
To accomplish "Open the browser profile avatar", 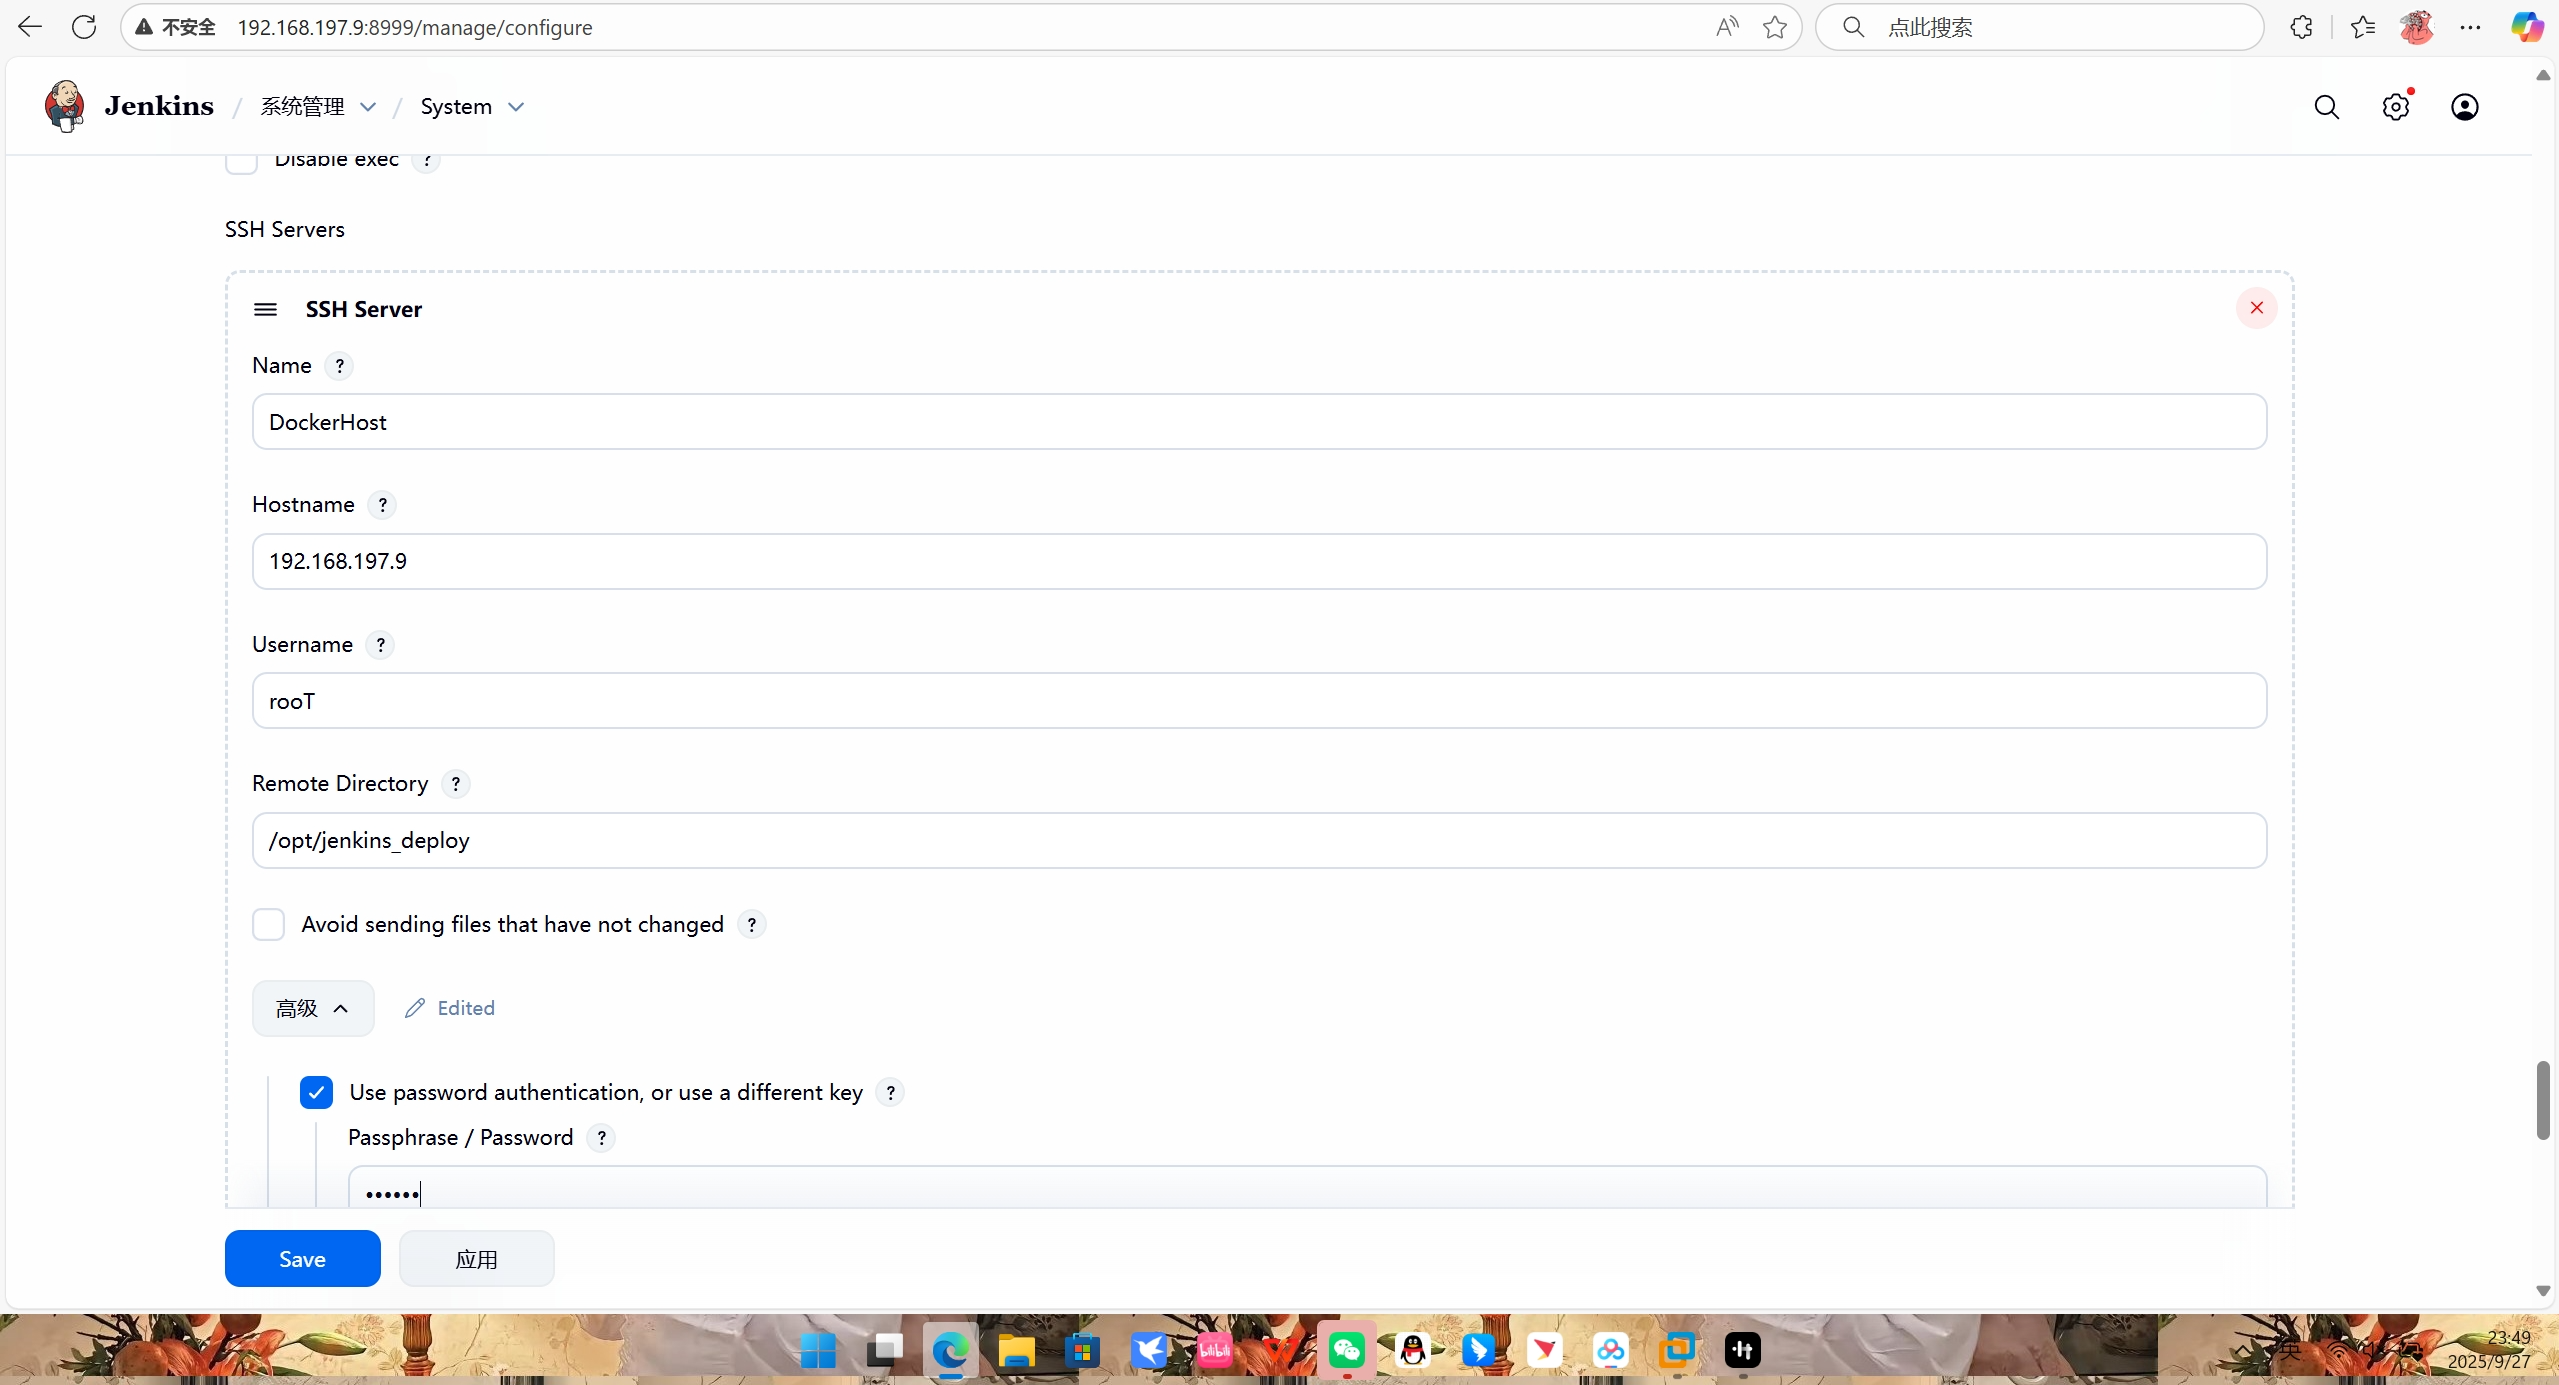I will click(2417, 27).
